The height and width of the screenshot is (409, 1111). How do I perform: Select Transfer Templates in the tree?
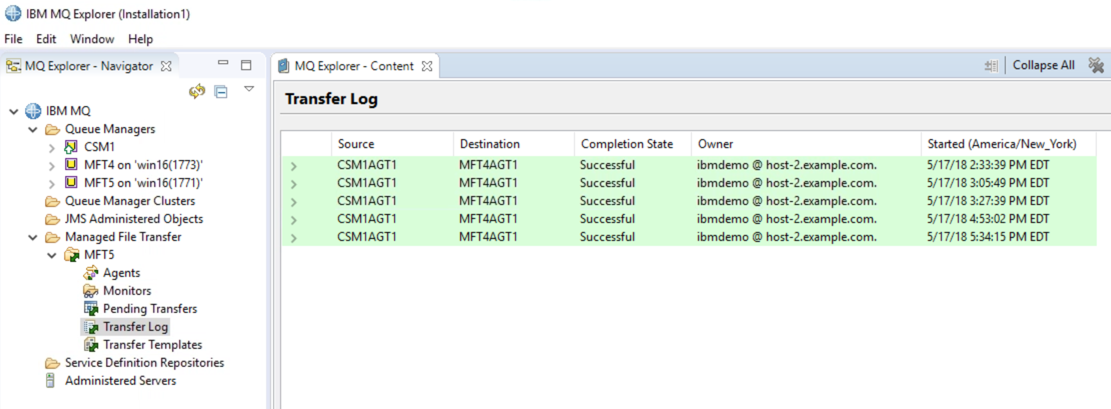[x=152, y=344]
